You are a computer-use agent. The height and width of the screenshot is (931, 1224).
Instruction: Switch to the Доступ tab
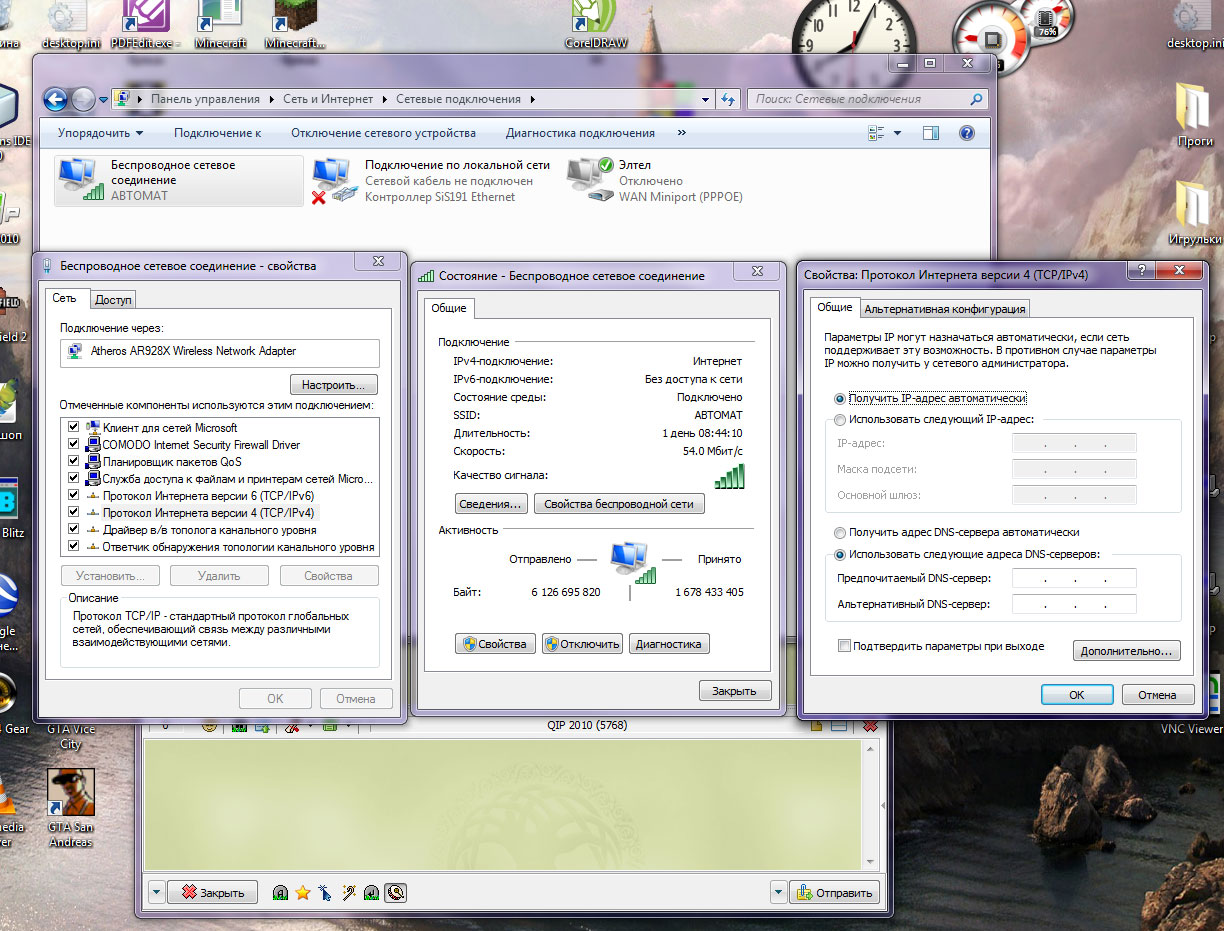(113, 299)
